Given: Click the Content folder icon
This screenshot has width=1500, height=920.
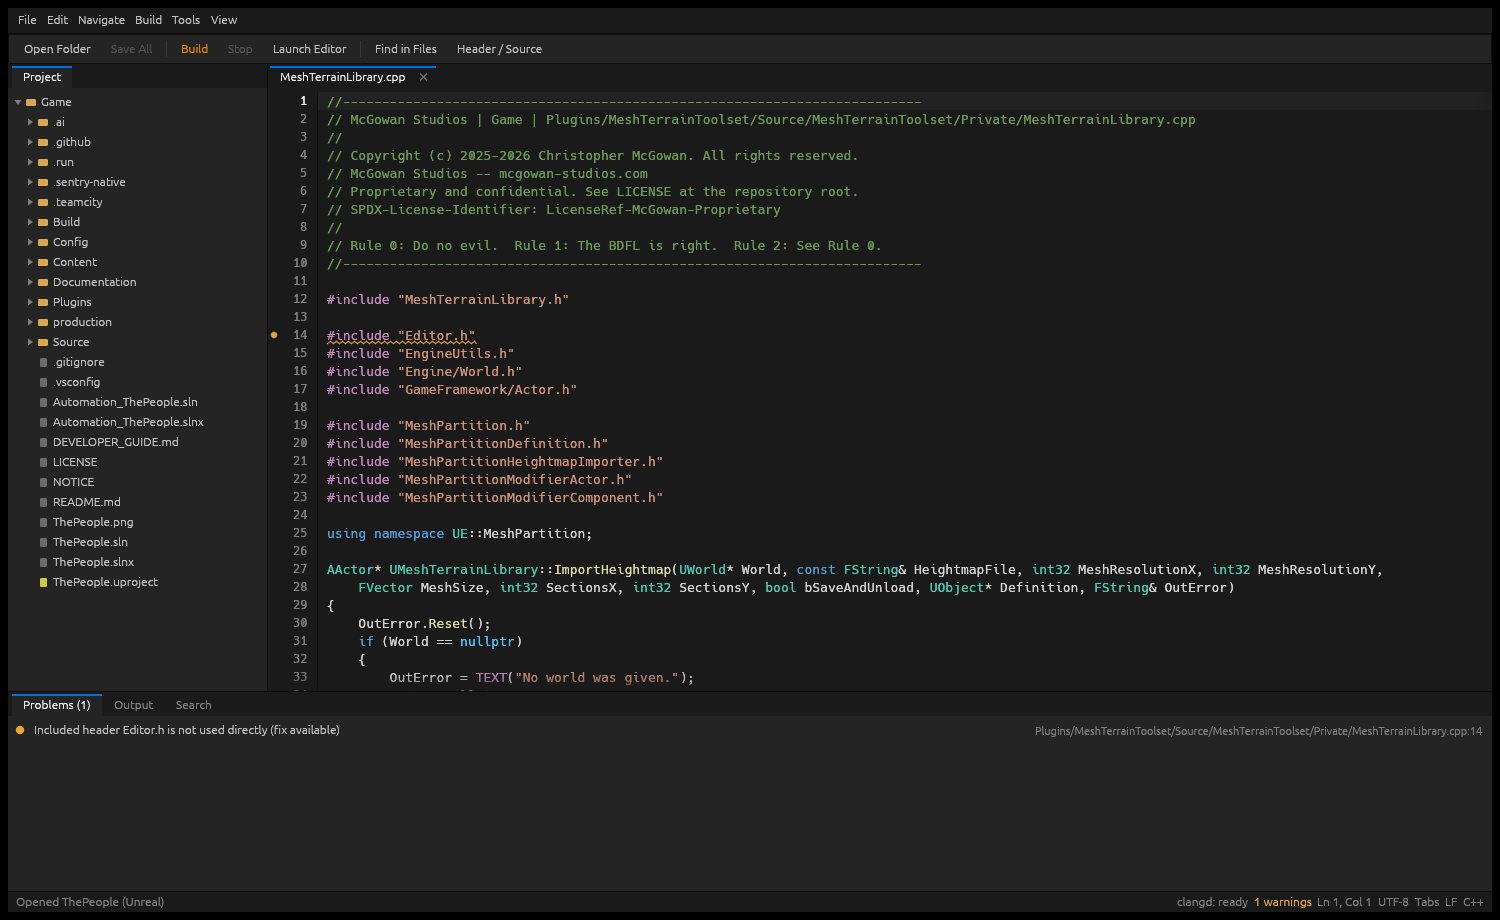Looking at the screenshot, I should pyautogui.click(x=43, y=262).
